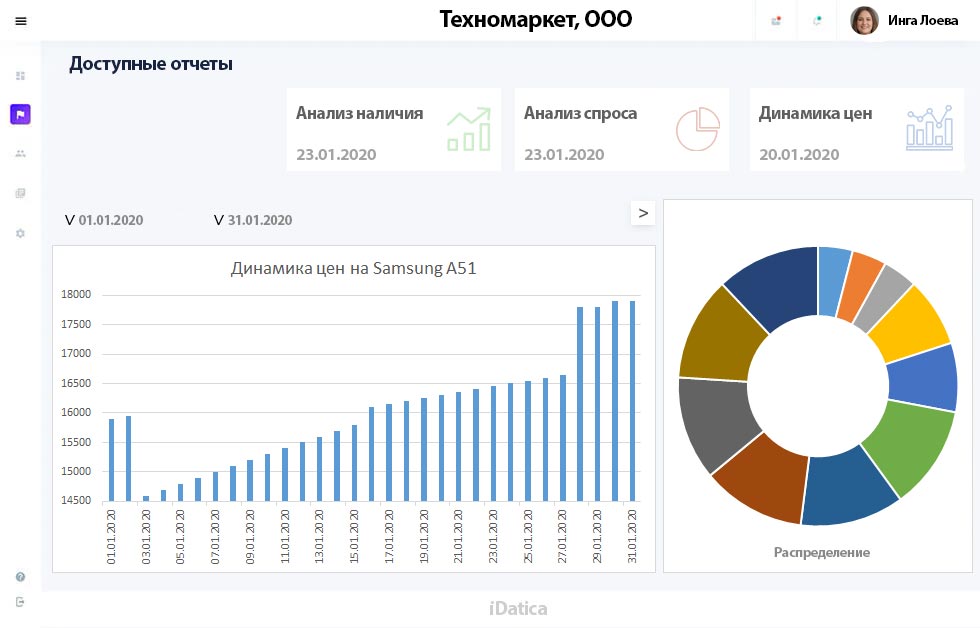Click the logout icon at sidebar bottom
The image size is (980, 628).
20,601
